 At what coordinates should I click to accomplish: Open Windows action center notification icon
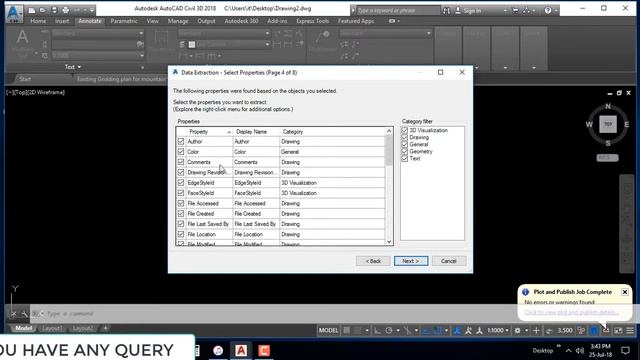625,350
